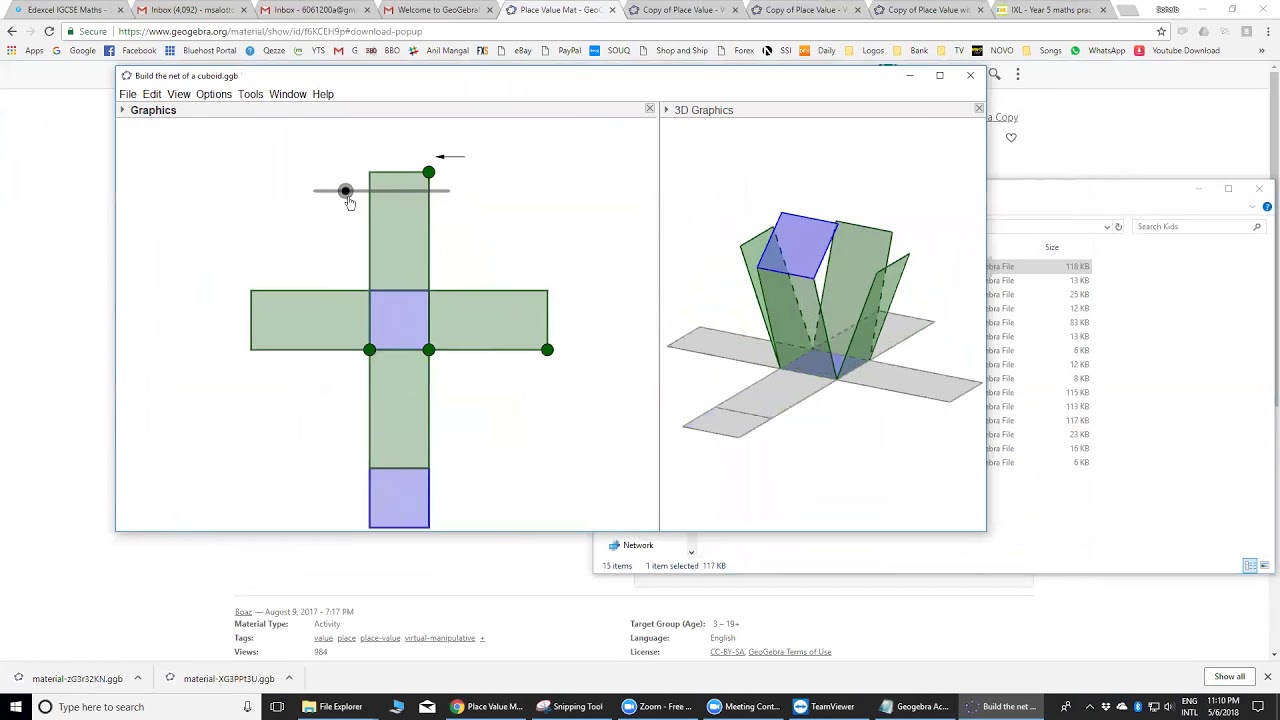
Task: Click Show all downloads button
Action: (1230, 677)
